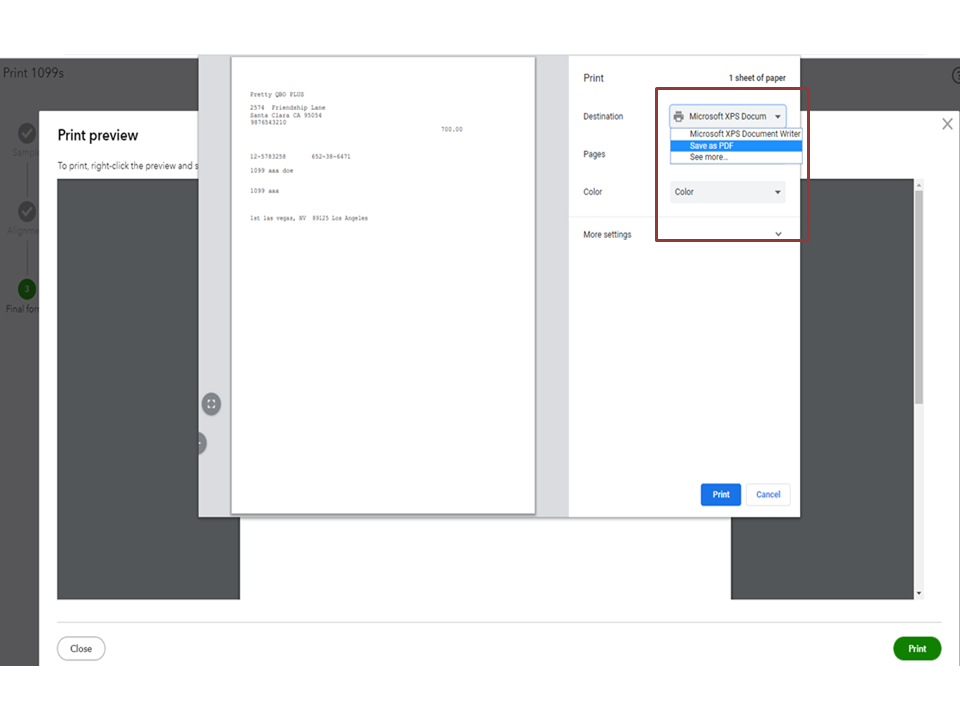Viewport: 960px width, 720px height.
Task: Close the Print preview dialog with X
Action: pos(947,124)
